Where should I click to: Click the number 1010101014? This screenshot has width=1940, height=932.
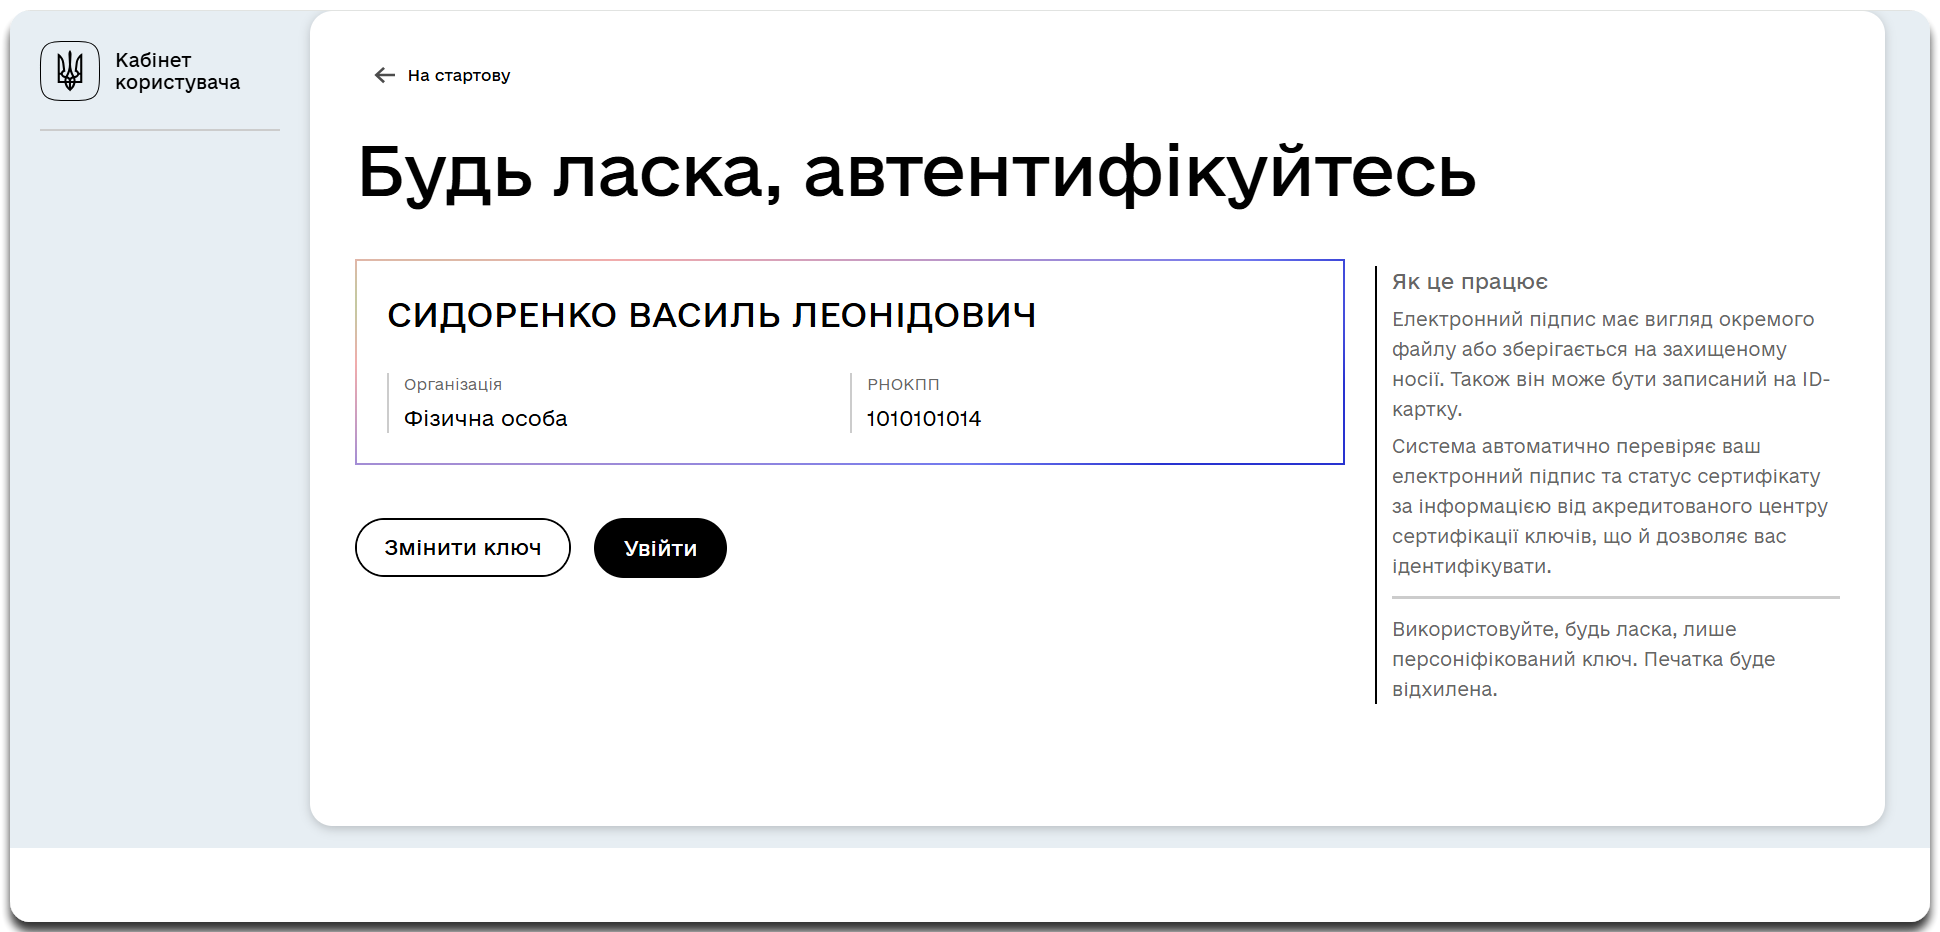coord(924,419)
